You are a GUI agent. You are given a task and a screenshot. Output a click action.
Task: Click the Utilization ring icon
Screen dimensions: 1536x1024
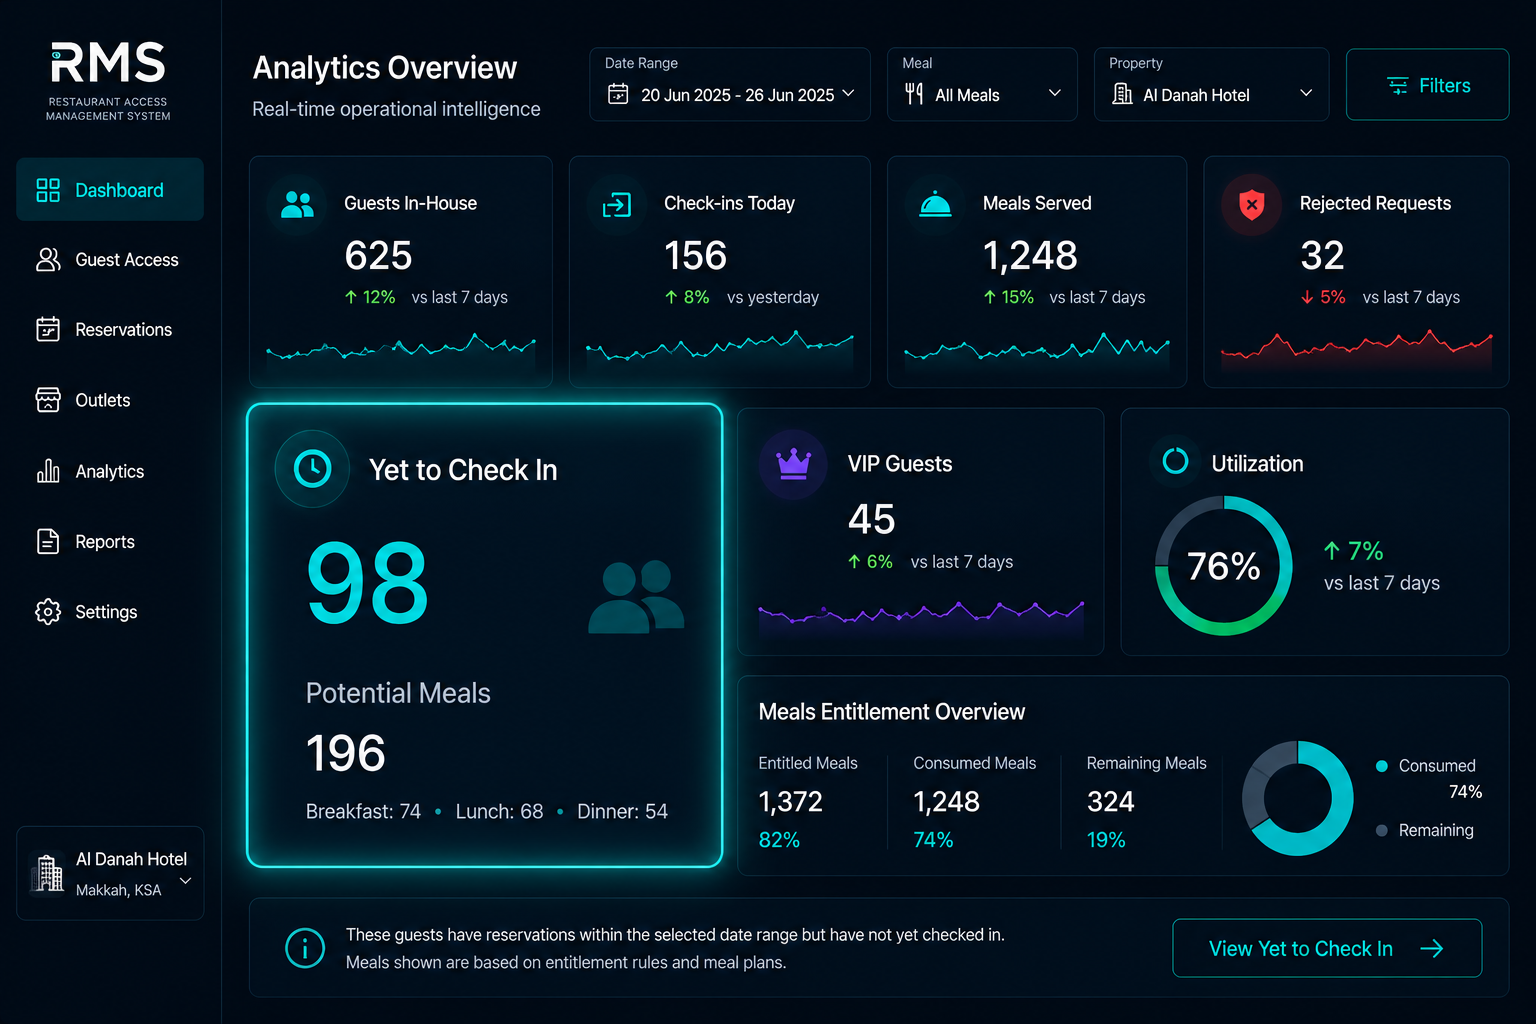(x=1176, y=461)
